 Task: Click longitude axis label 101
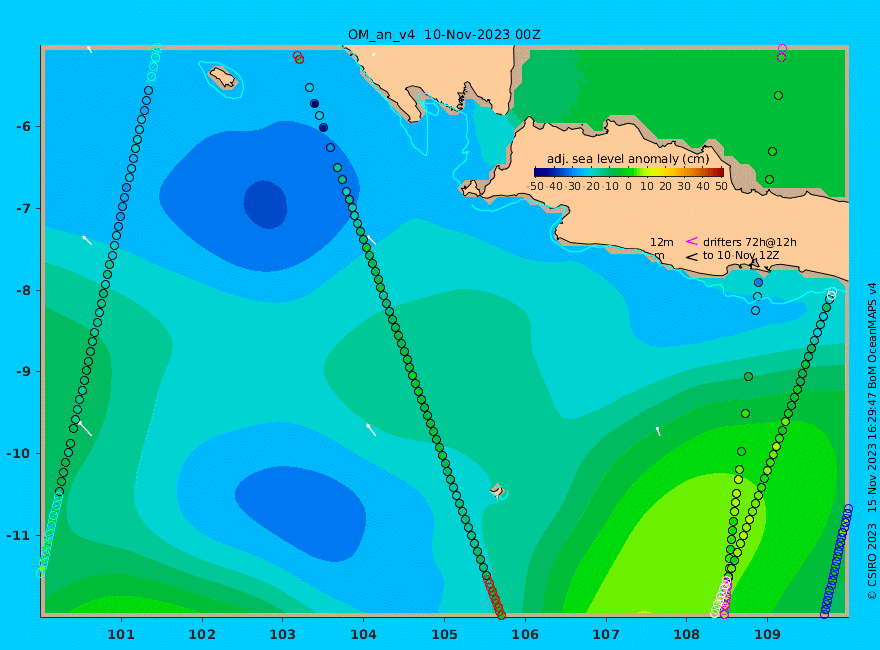[x=121, y=634]
